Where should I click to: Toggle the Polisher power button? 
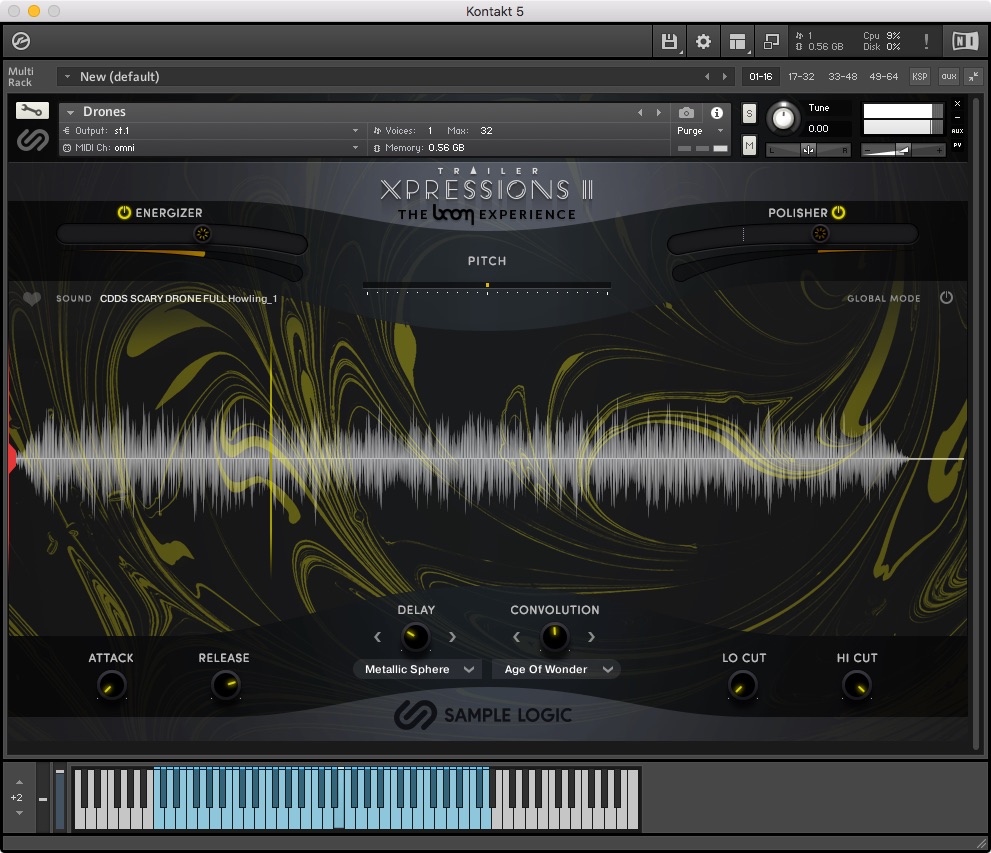838,213
